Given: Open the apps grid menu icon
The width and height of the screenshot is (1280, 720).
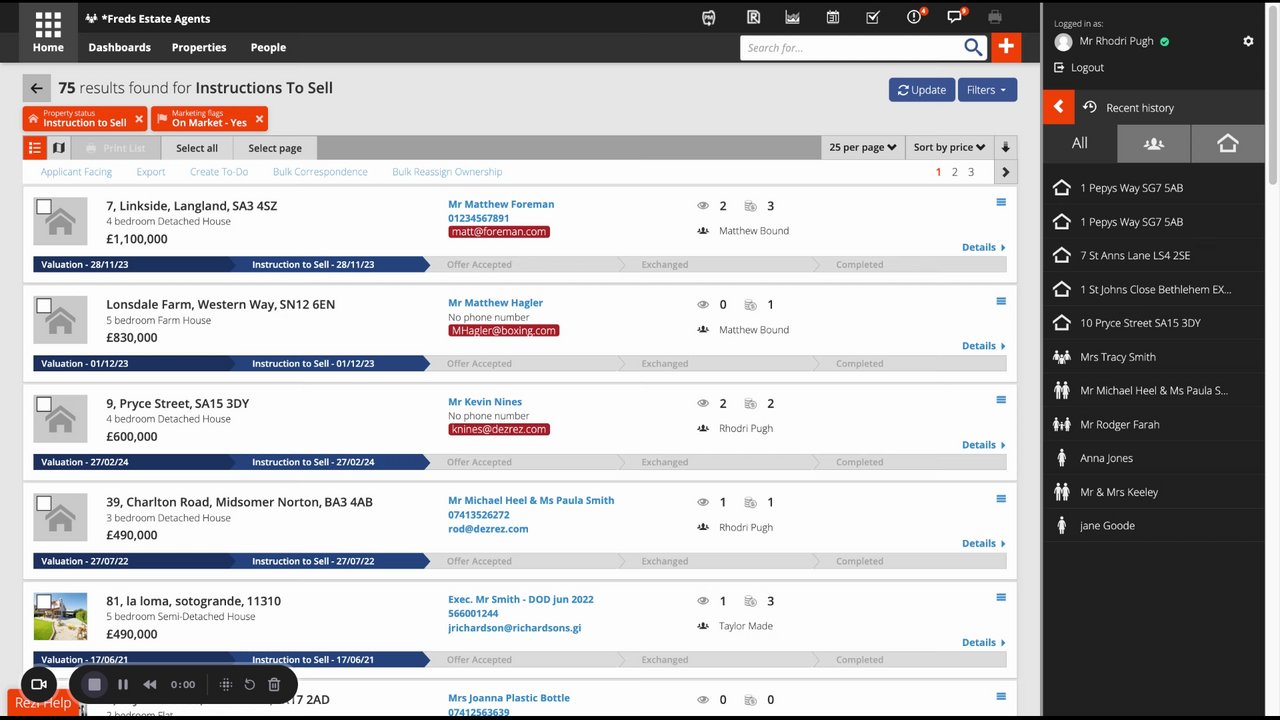Looking at the screenshot, I should [x=47, y=25].
